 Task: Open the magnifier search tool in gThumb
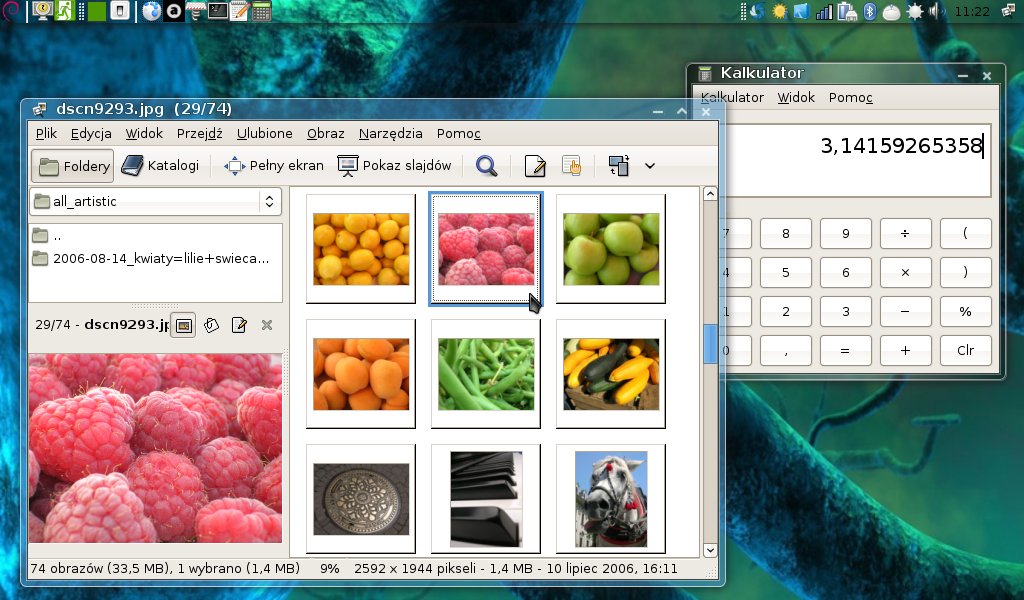[x=486, y=166]
